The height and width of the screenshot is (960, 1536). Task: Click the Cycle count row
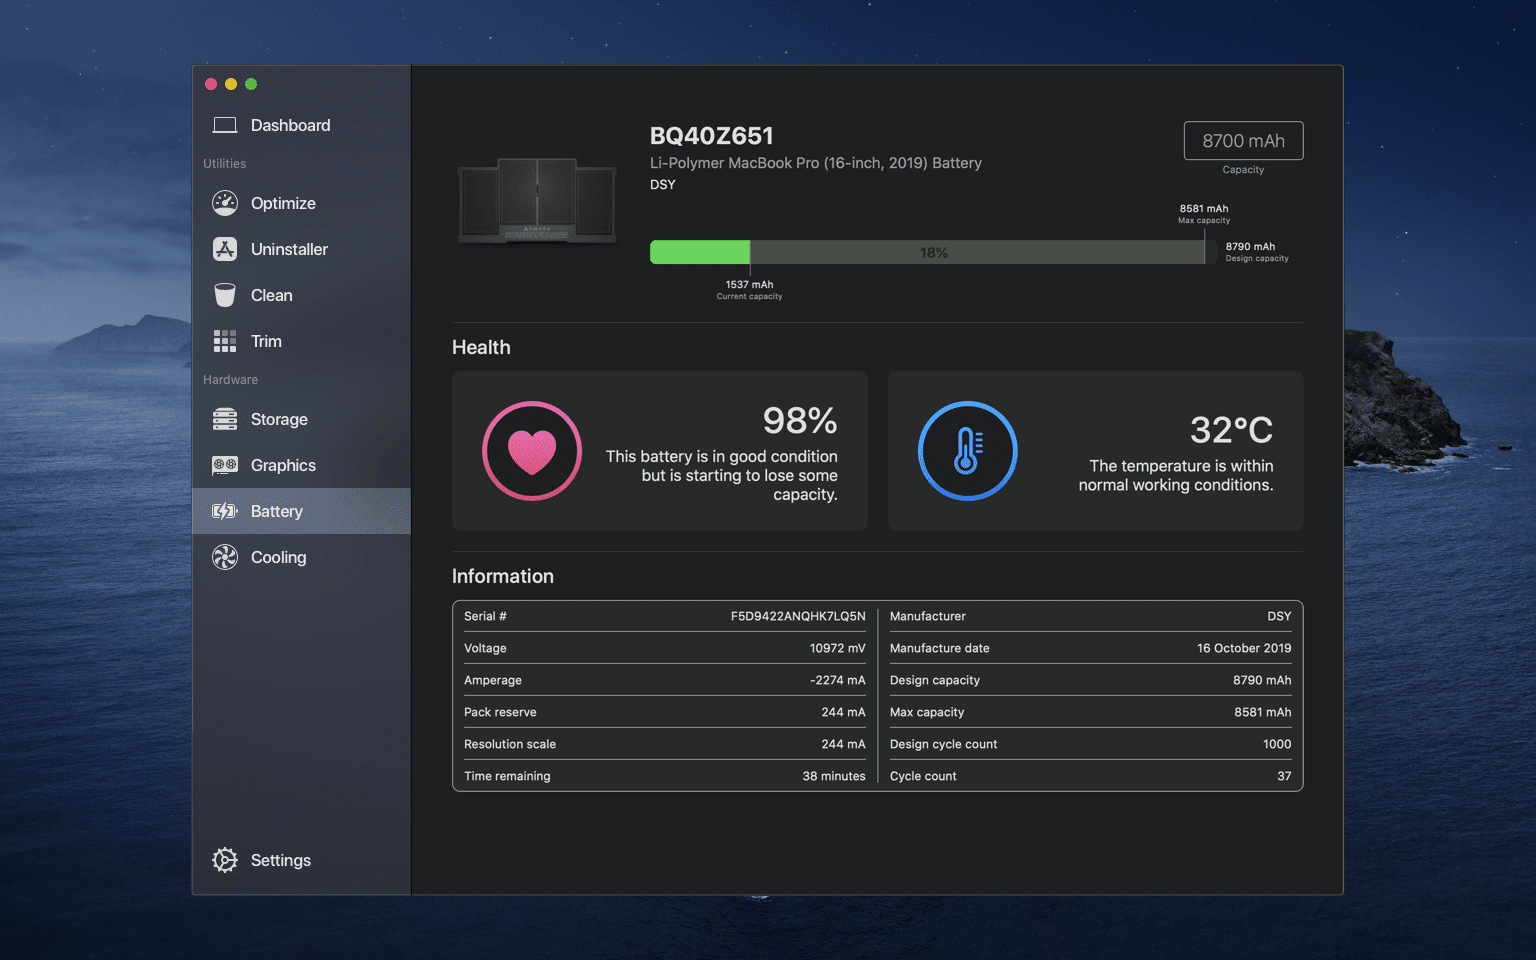point(1090,776)
